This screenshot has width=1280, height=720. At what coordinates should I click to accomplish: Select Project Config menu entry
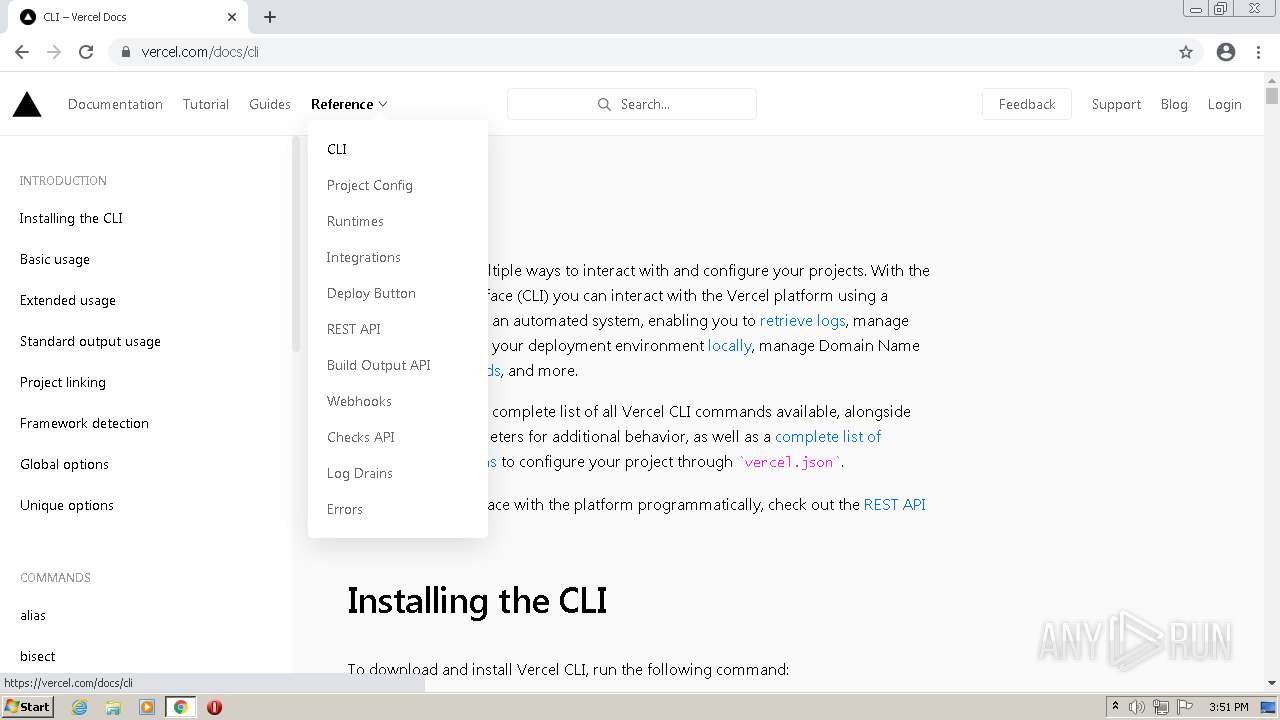370,185
